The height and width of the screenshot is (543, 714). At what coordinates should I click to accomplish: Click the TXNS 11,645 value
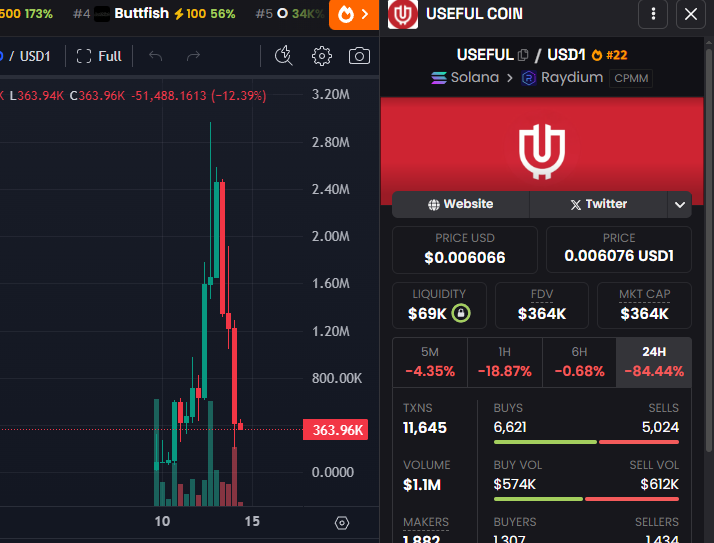[425, 428]
